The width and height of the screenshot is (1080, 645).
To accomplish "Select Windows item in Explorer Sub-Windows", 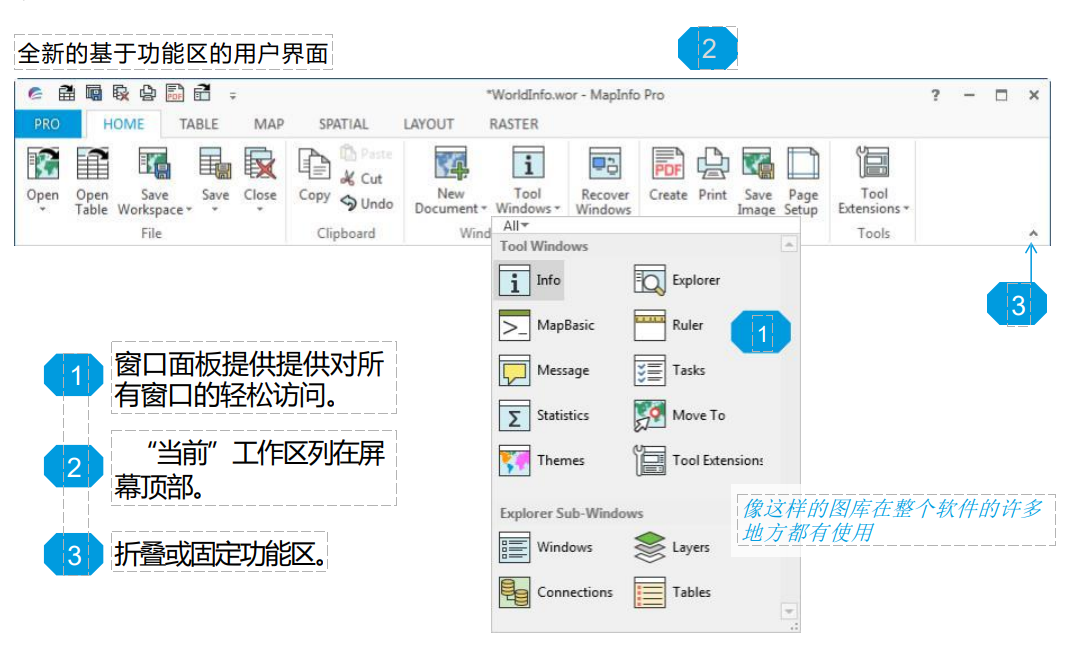I will [546, 547].
